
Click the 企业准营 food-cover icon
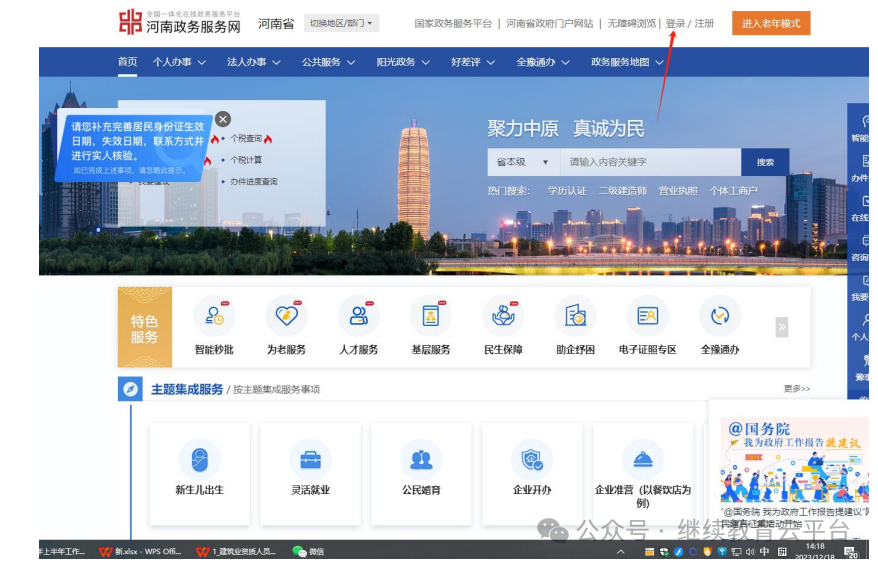(x=643, y=460)
